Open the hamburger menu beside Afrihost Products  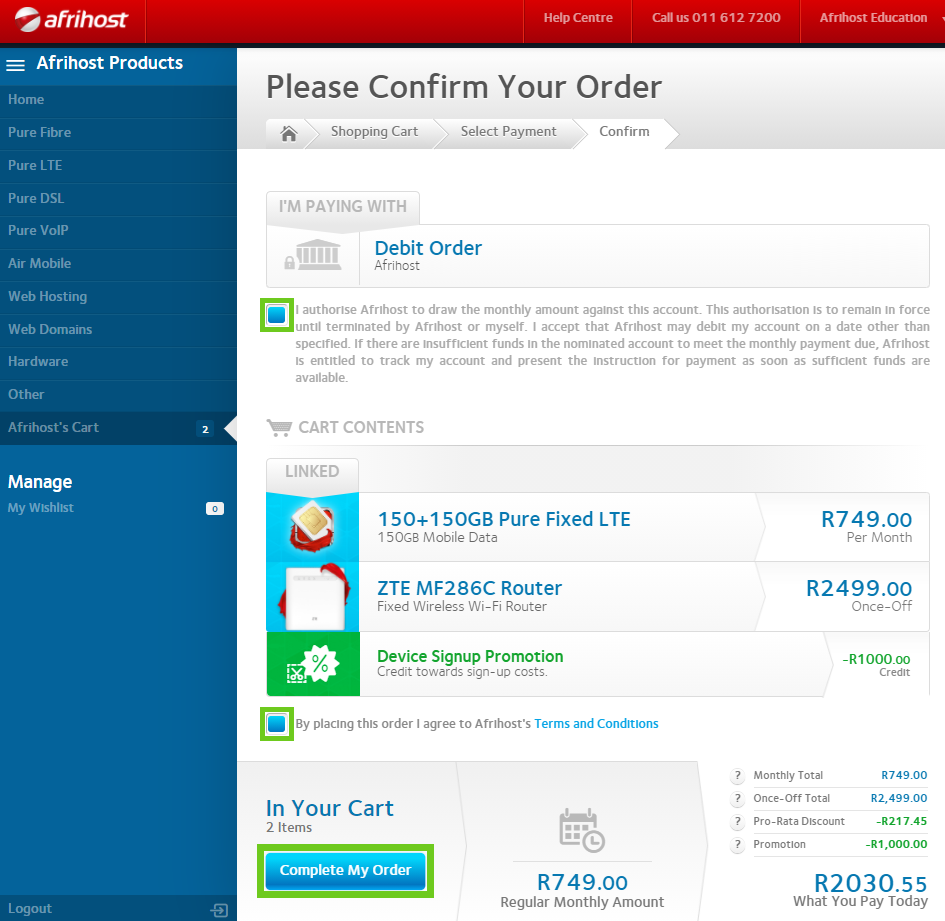[x=15, y=65]
